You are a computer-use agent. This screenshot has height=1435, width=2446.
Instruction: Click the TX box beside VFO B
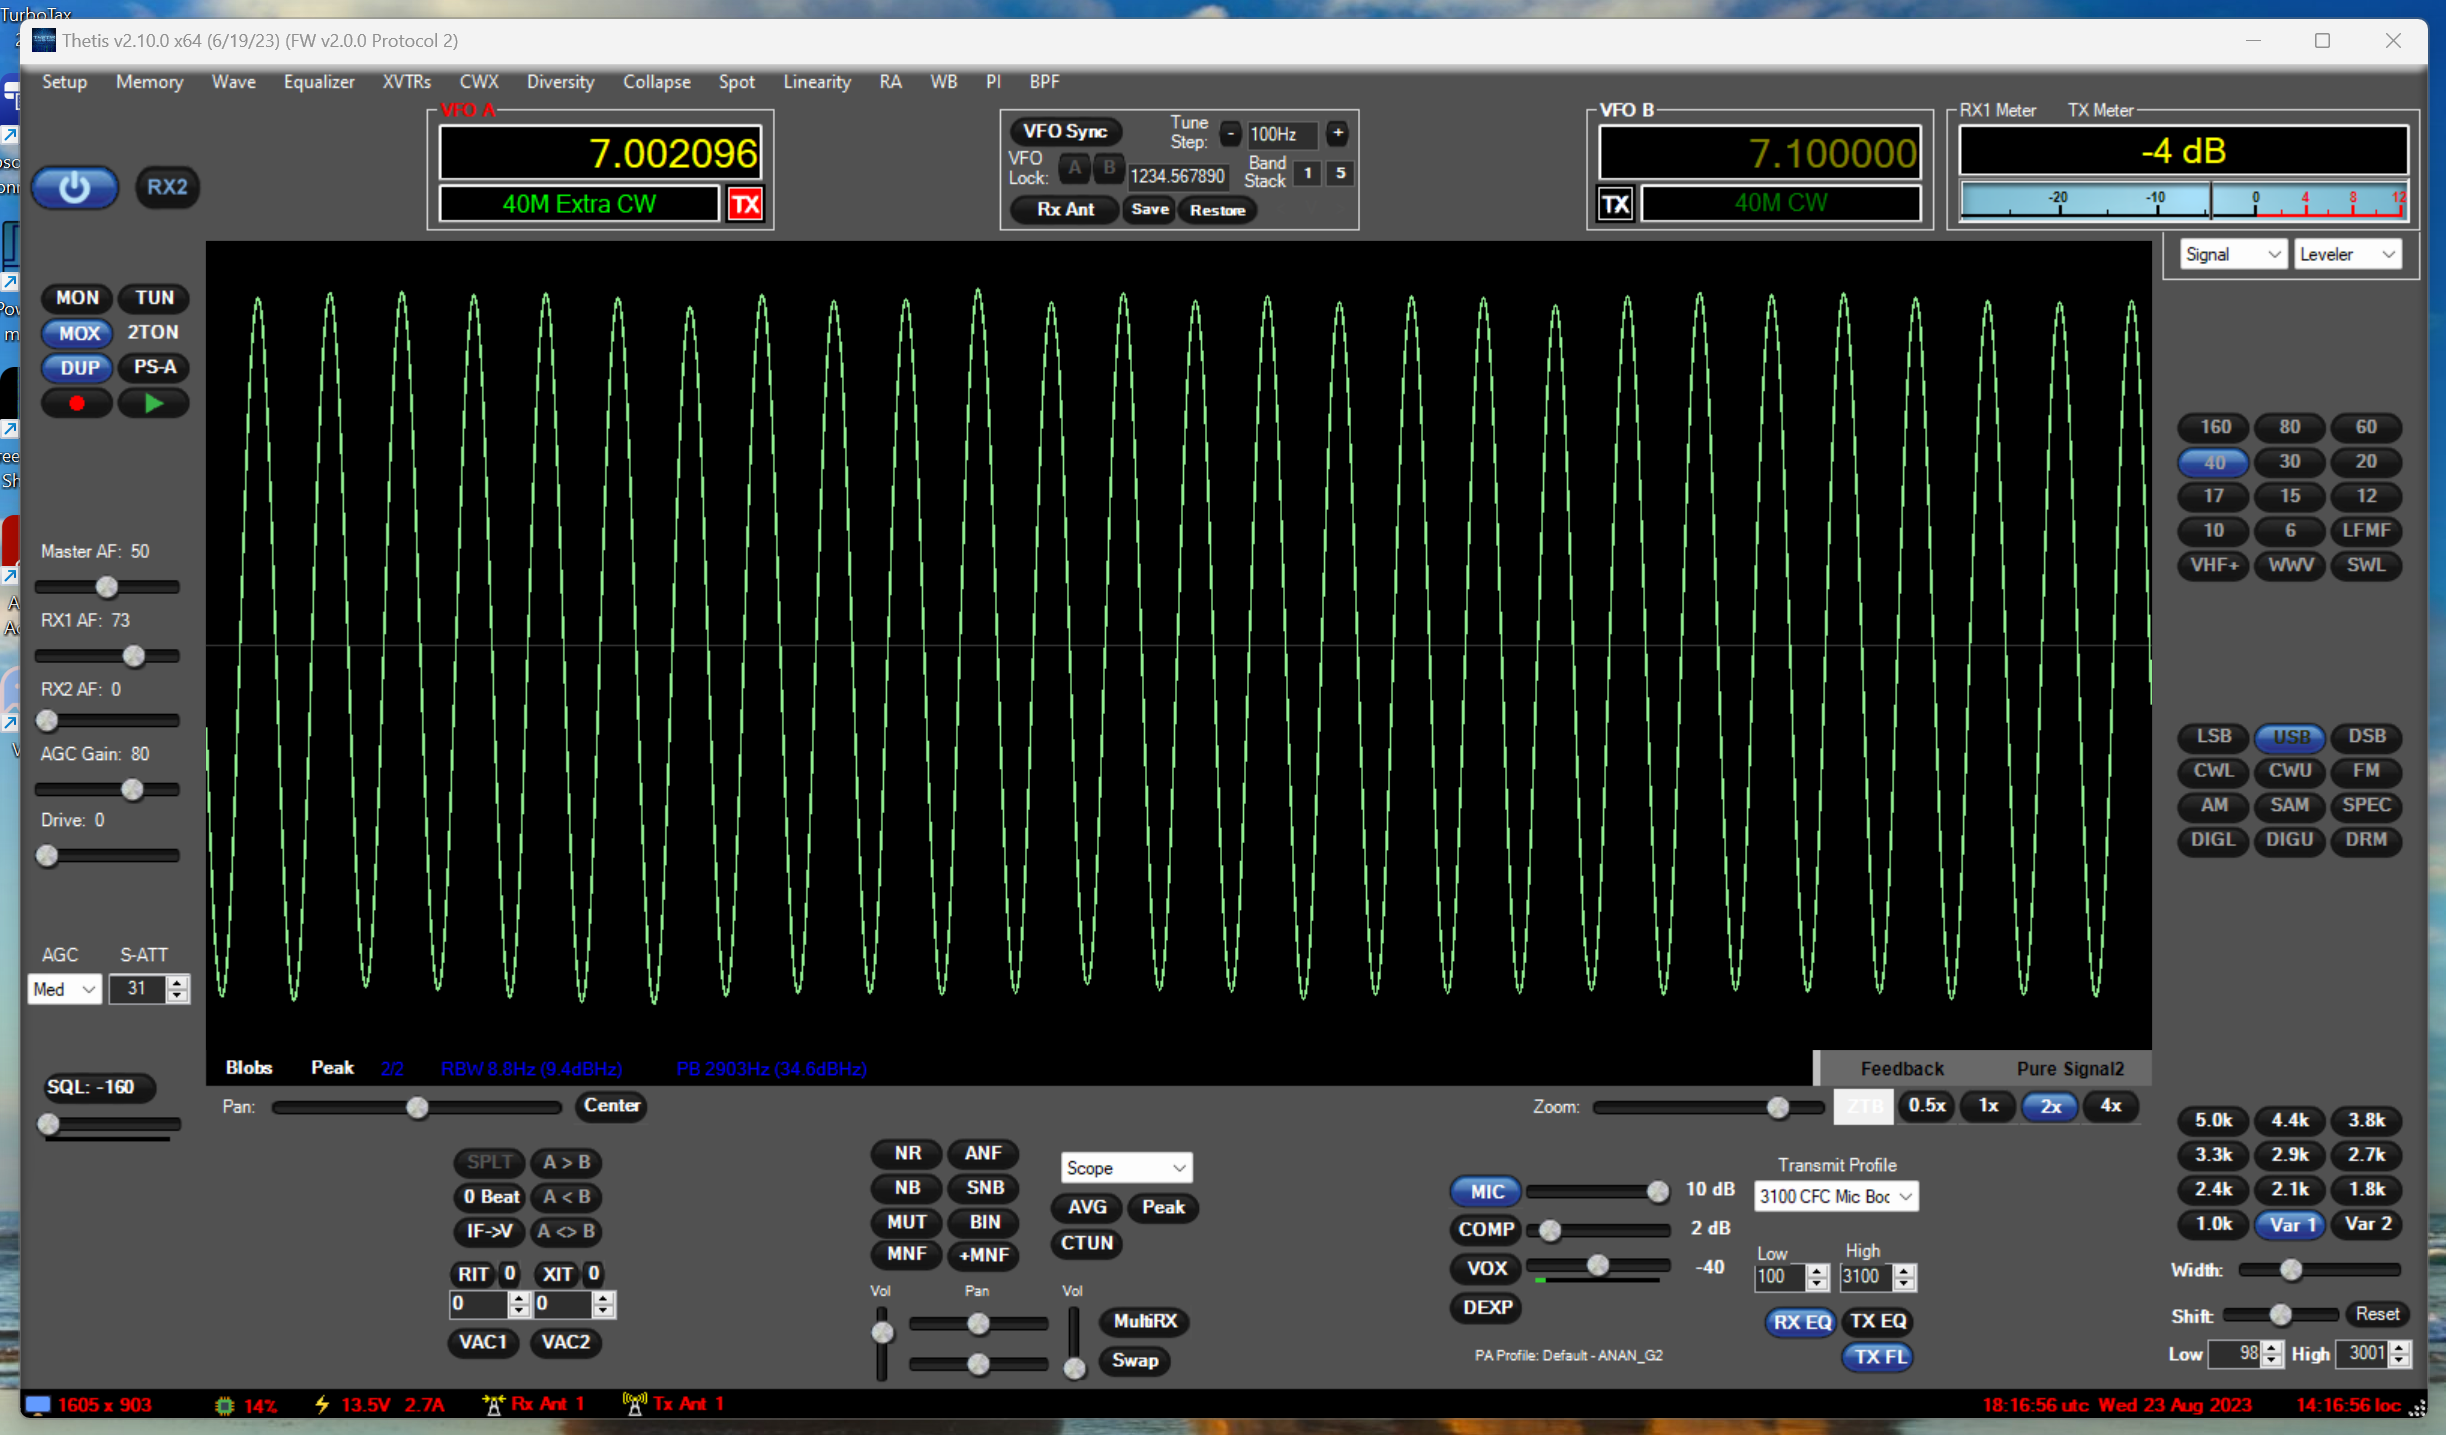point(1616,204)
